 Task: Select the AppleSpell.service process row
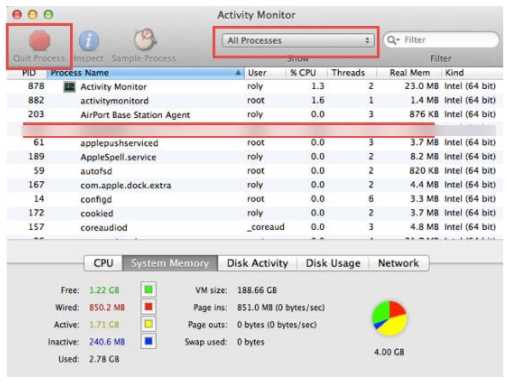click(x=255, y=157)
